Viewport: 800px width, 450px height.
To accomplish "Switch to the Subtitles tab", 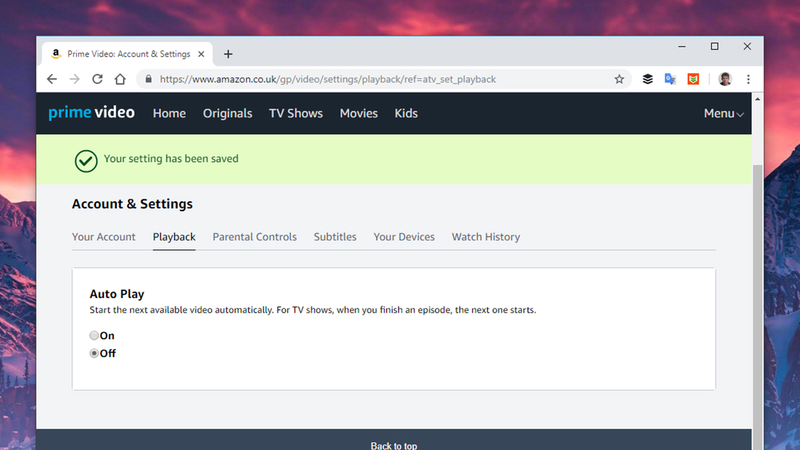I will [x=335, y=237].
